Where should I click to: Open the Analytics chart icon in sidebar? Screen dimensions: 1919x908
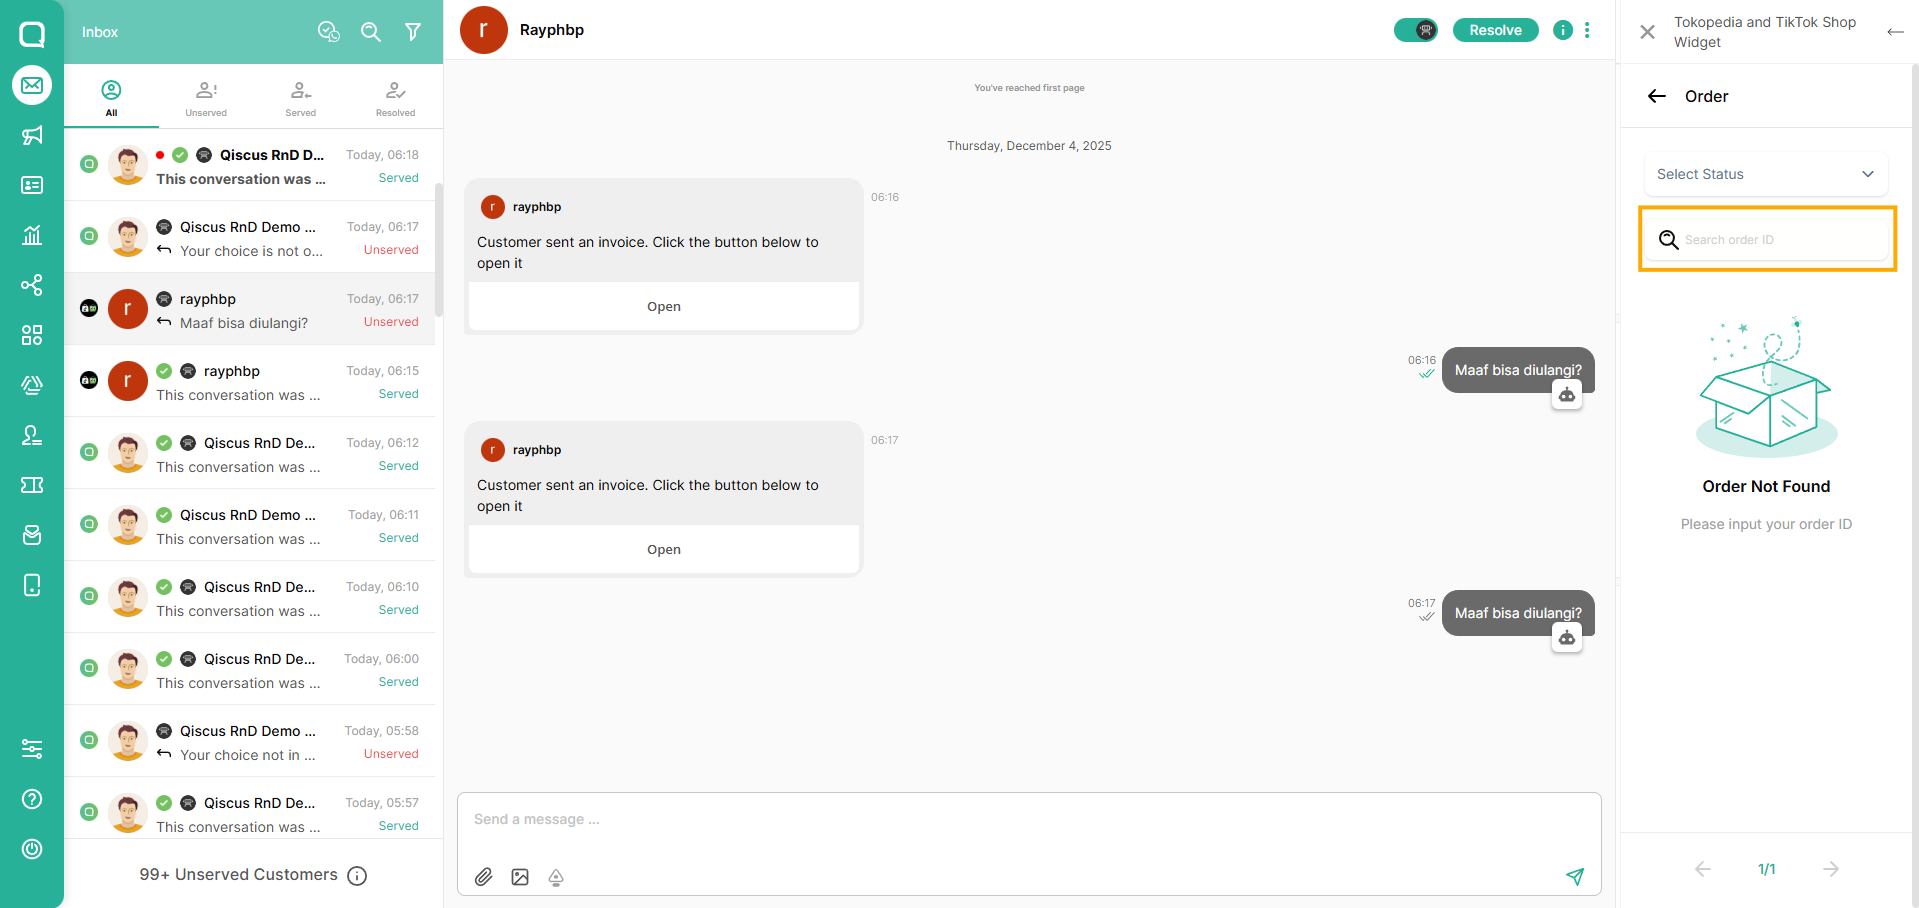(32, 235)
